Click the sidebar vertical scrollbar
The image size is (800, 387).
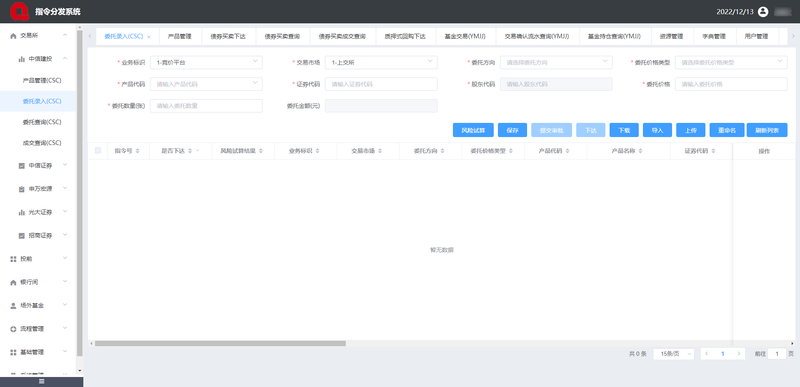click(79, 193)
